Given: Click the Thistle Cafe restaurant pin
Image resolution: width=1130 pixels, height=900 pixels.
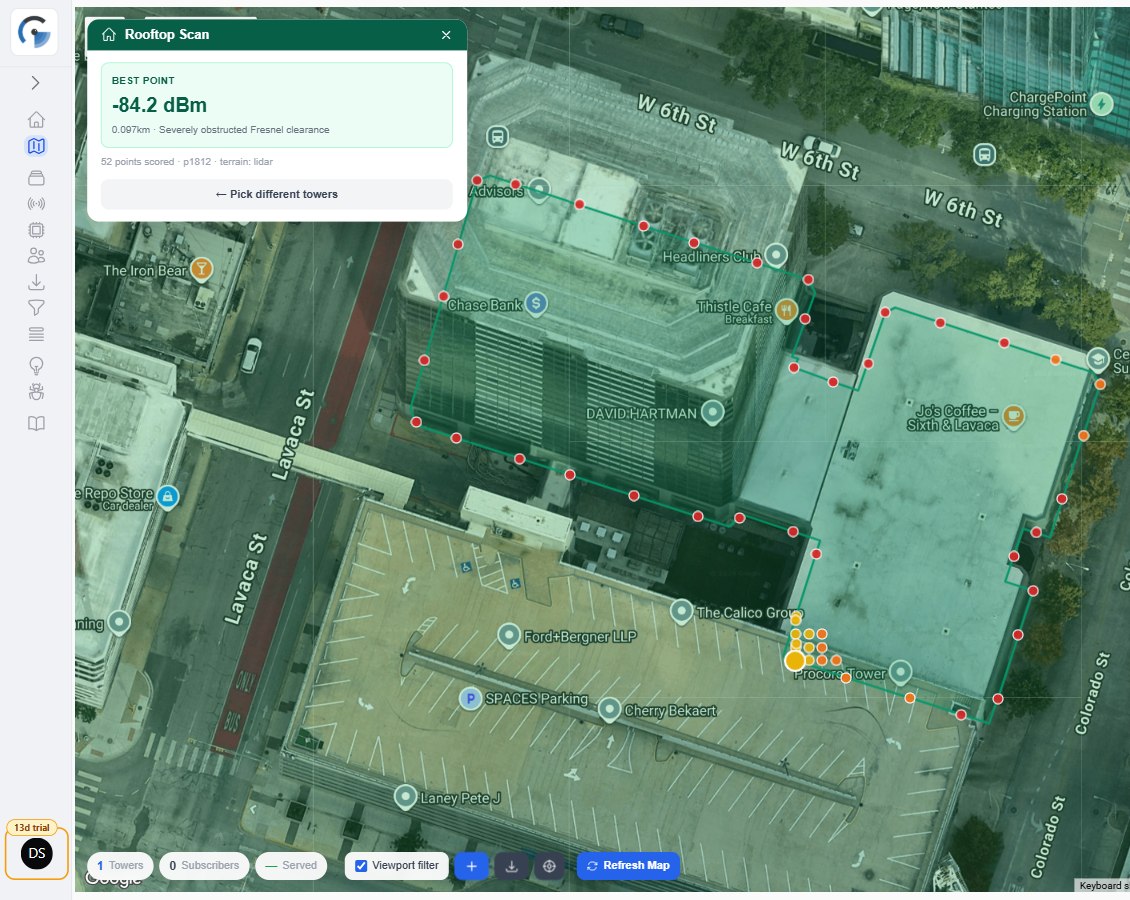Looking at the screenshot, I should (x=786, y=310).
